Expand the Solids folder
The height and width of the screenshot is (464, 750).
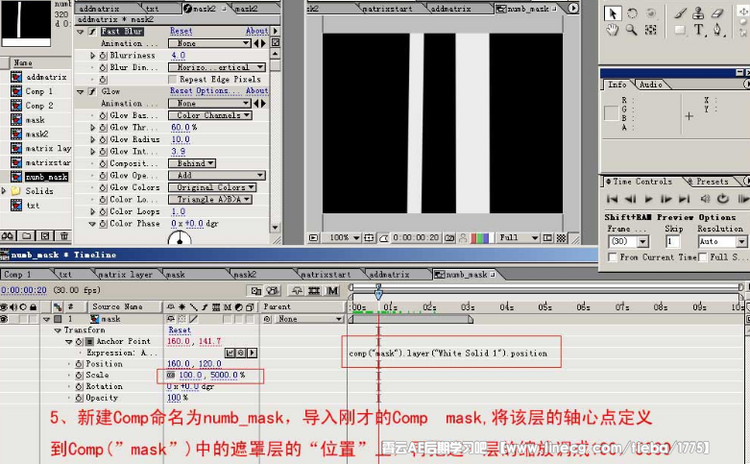4,191
